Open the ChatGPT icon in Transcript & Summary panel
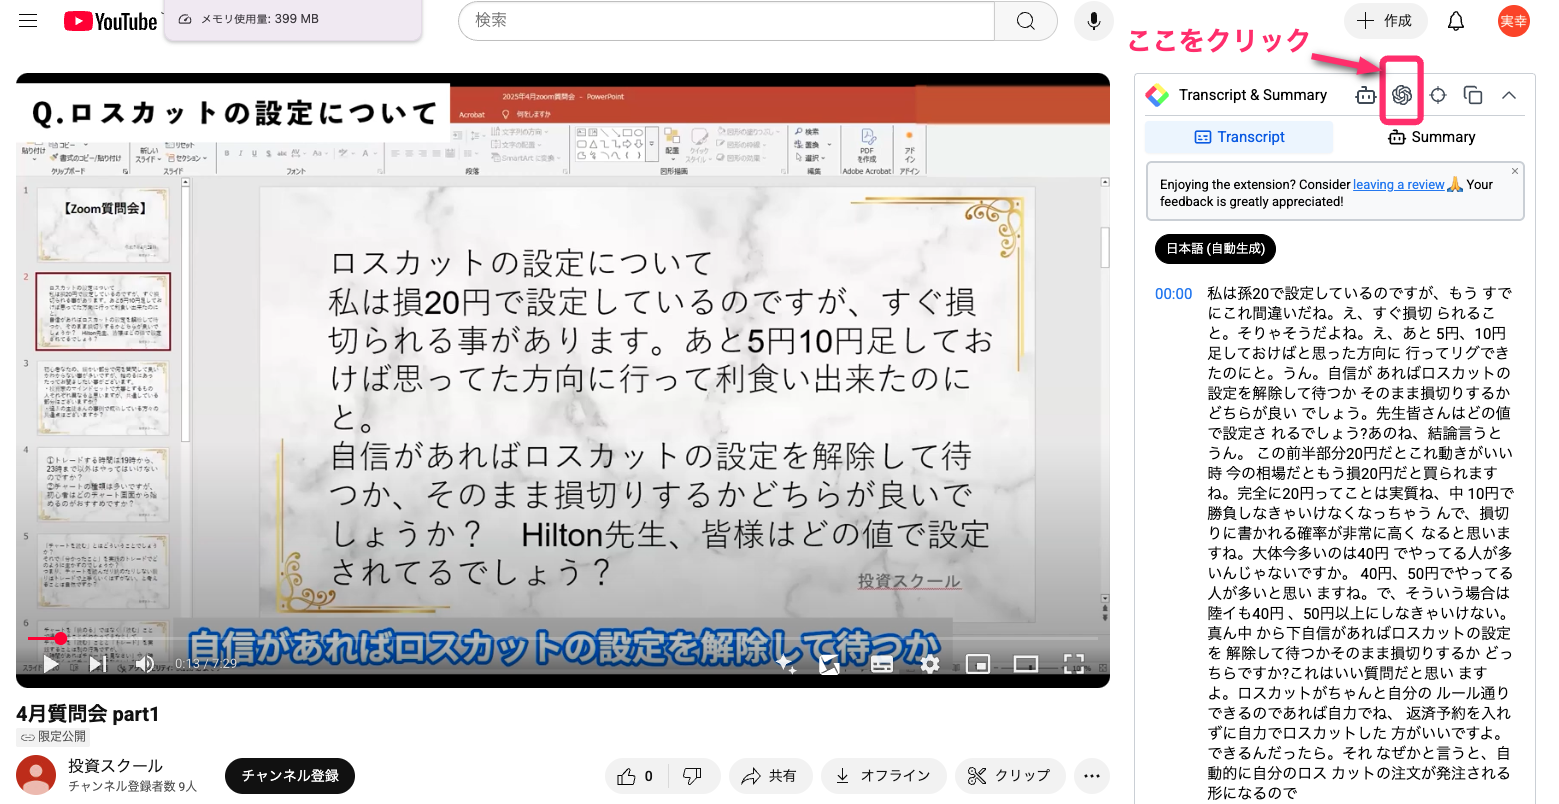The height and width of the screenshot is (804, 1559). click(1402, 94)
